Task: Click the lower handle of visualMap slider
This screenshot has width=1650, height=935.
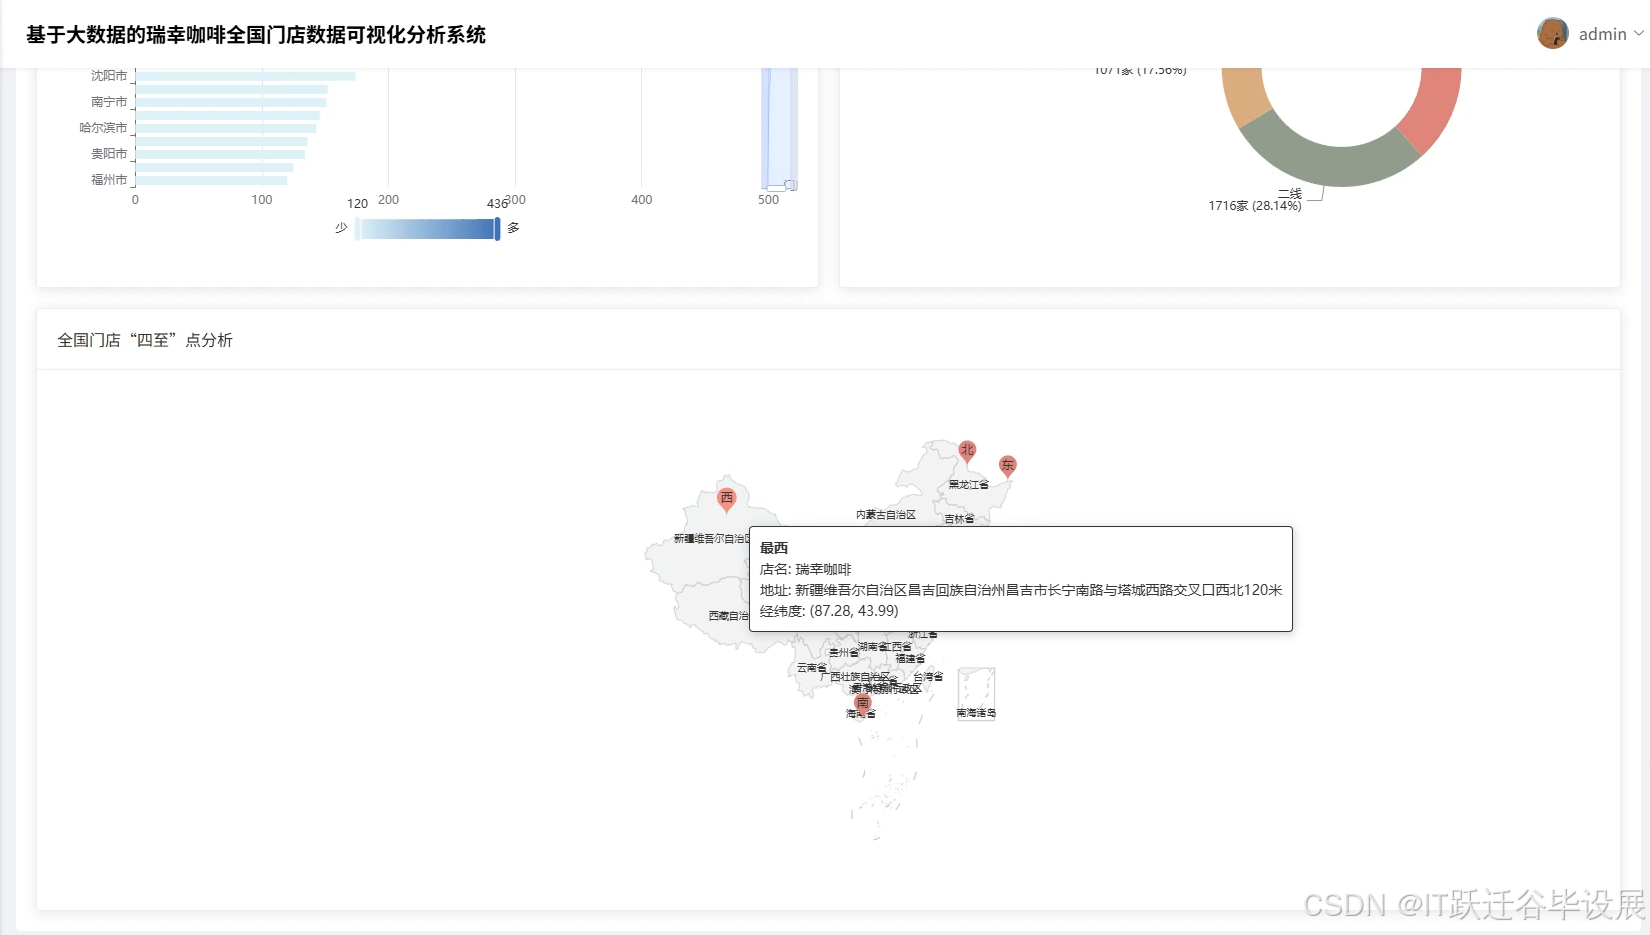Action: click(357, 228)
